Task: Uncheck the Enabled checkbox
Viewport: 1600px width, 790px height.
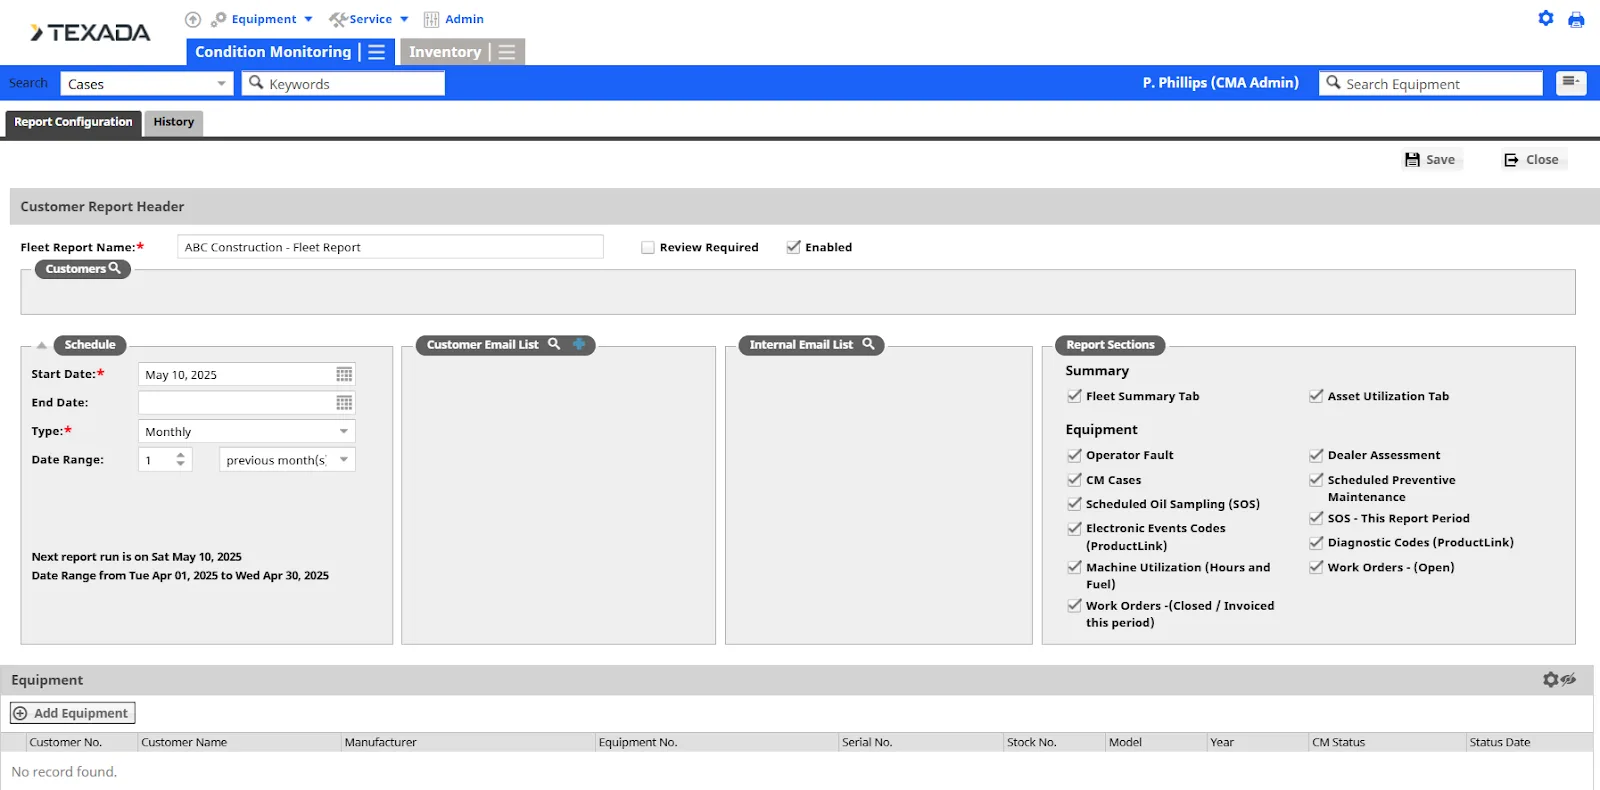Action: pyautogui.click(x=794, y=247)
